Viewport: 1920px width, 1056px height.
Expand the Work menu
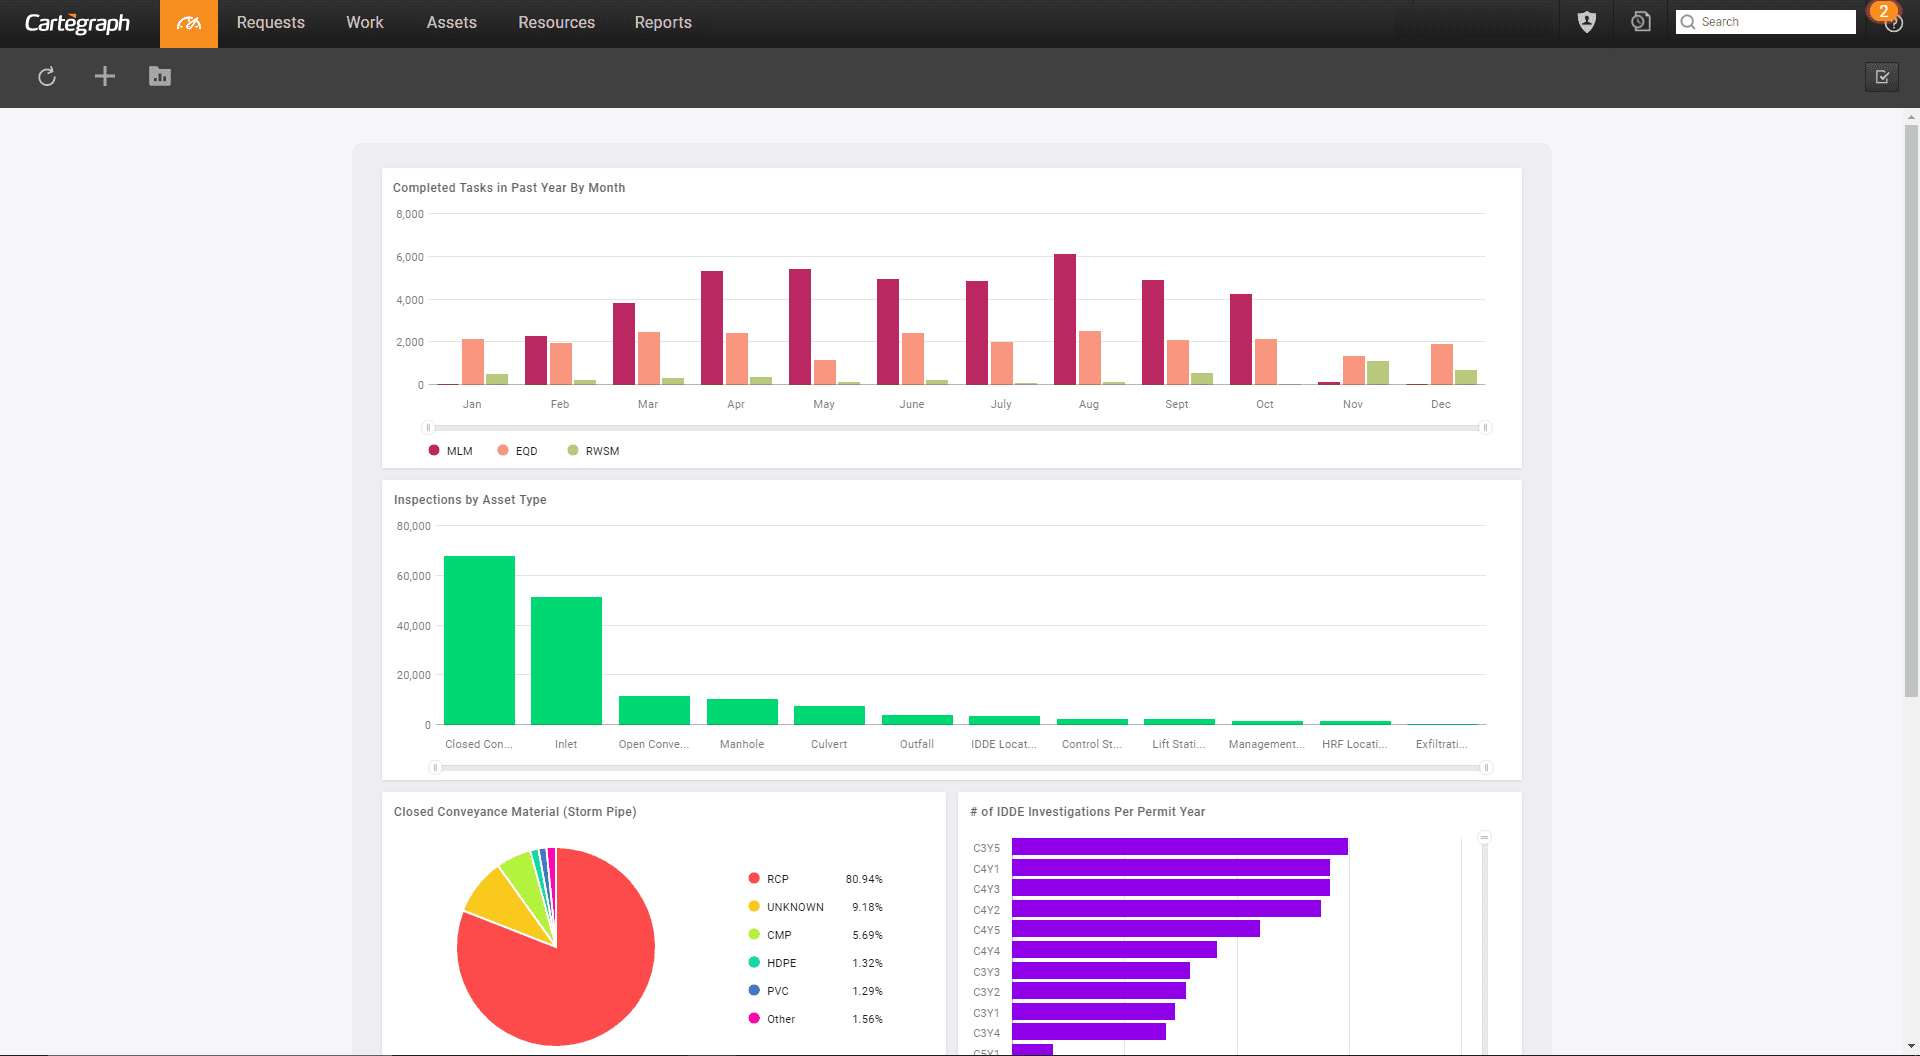(x=365, y=22)
